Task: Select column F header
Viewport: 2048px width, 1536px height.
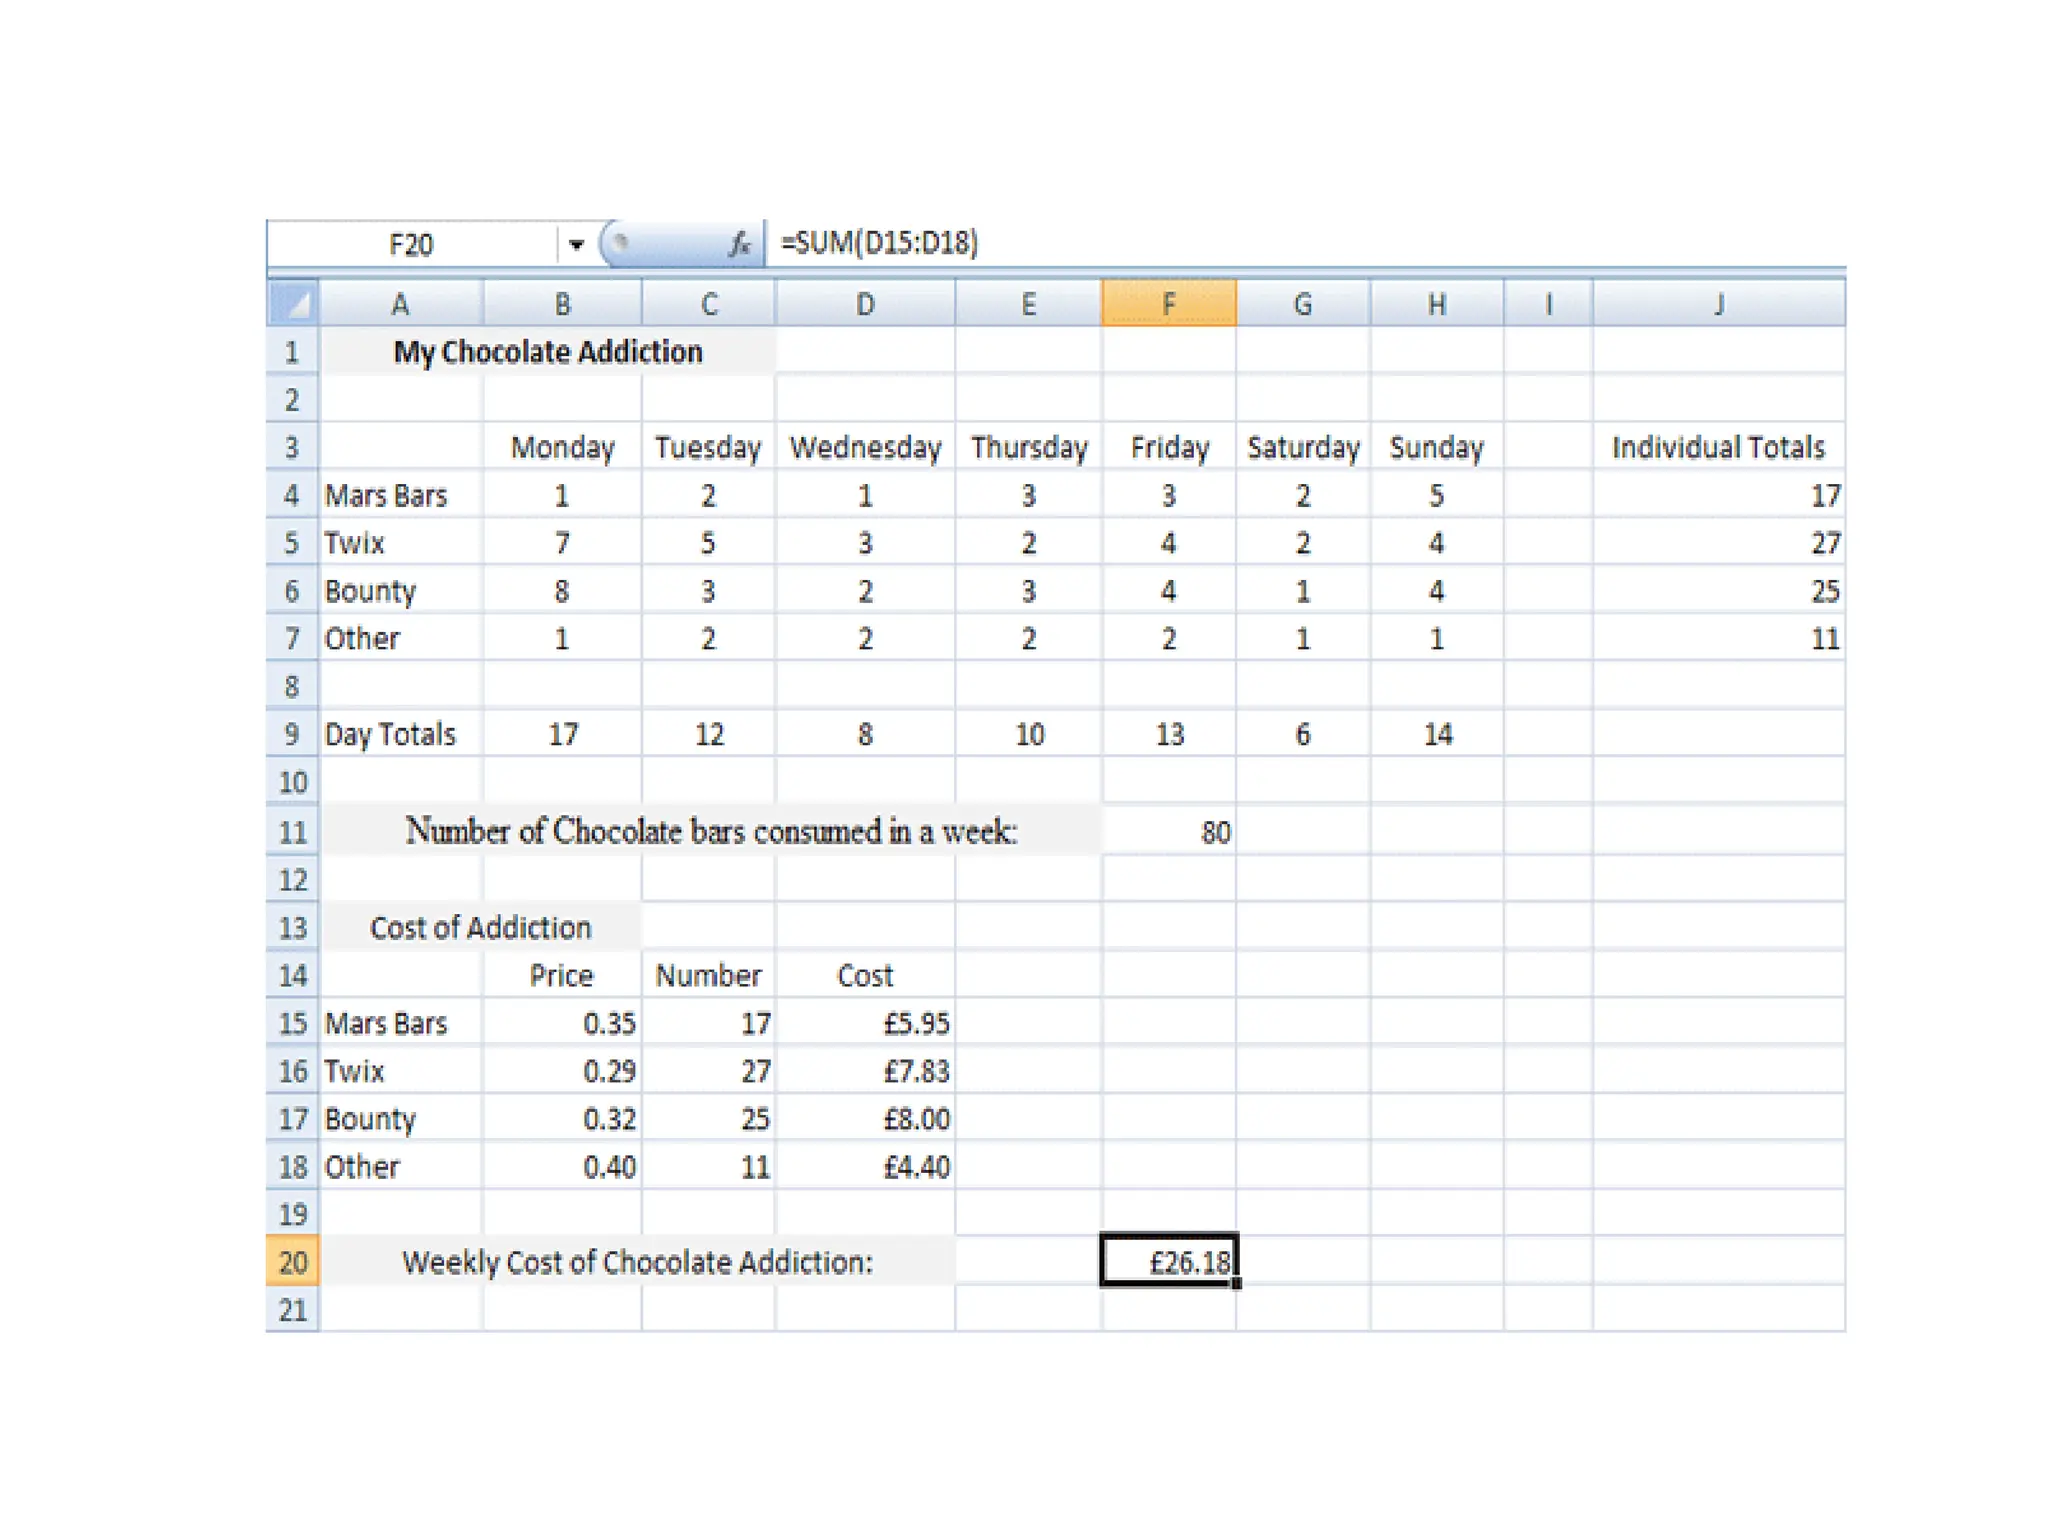Action: [1168, 303]
